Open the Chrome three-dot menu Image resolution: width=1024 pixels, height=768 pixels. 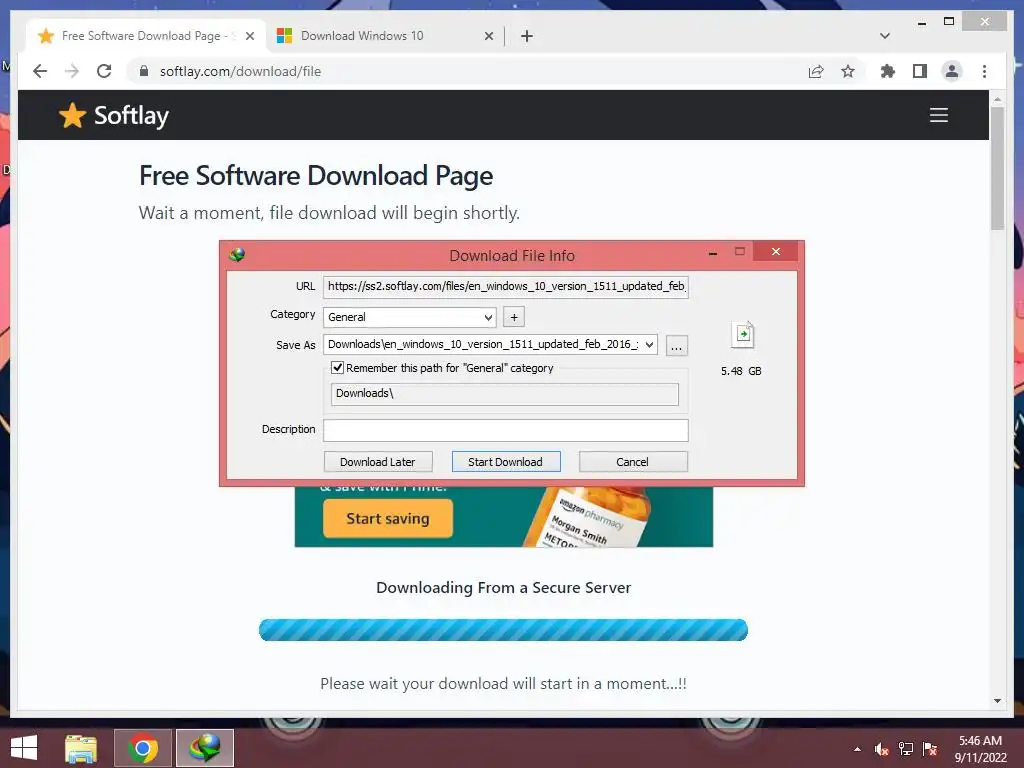point(984,71)
